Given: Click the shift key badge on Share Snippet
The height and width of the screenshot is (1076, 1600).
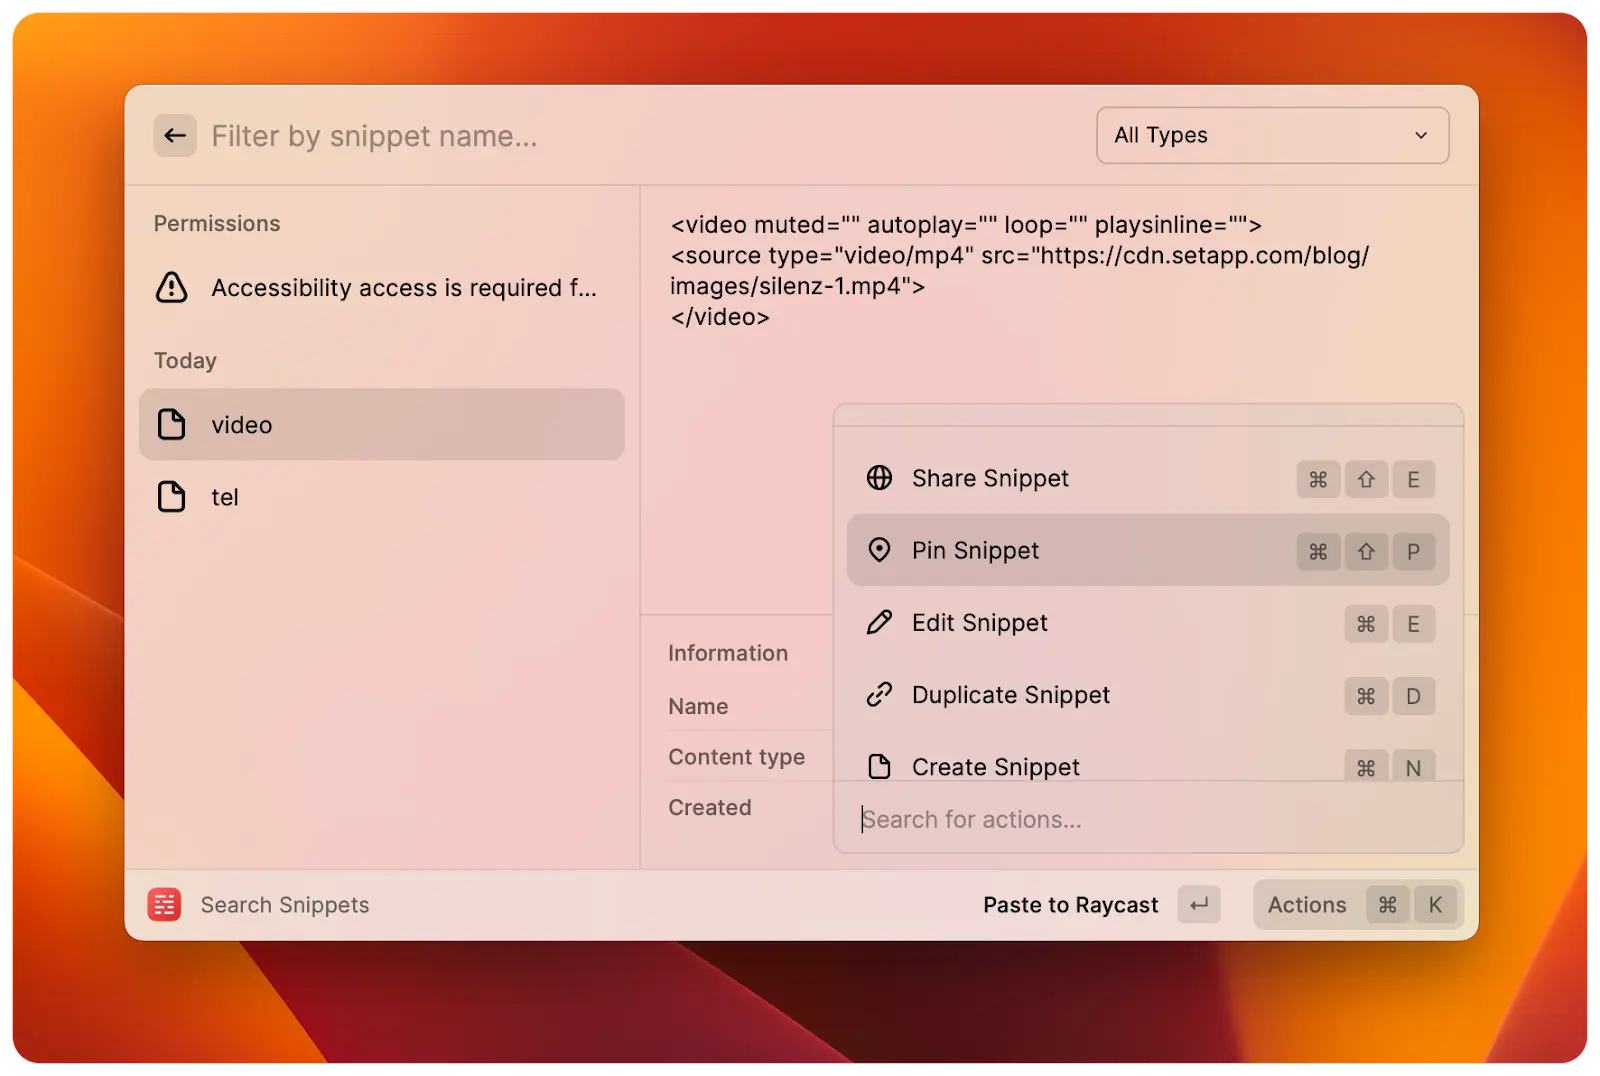Looking at the screenshot, I should [1366, 480].
